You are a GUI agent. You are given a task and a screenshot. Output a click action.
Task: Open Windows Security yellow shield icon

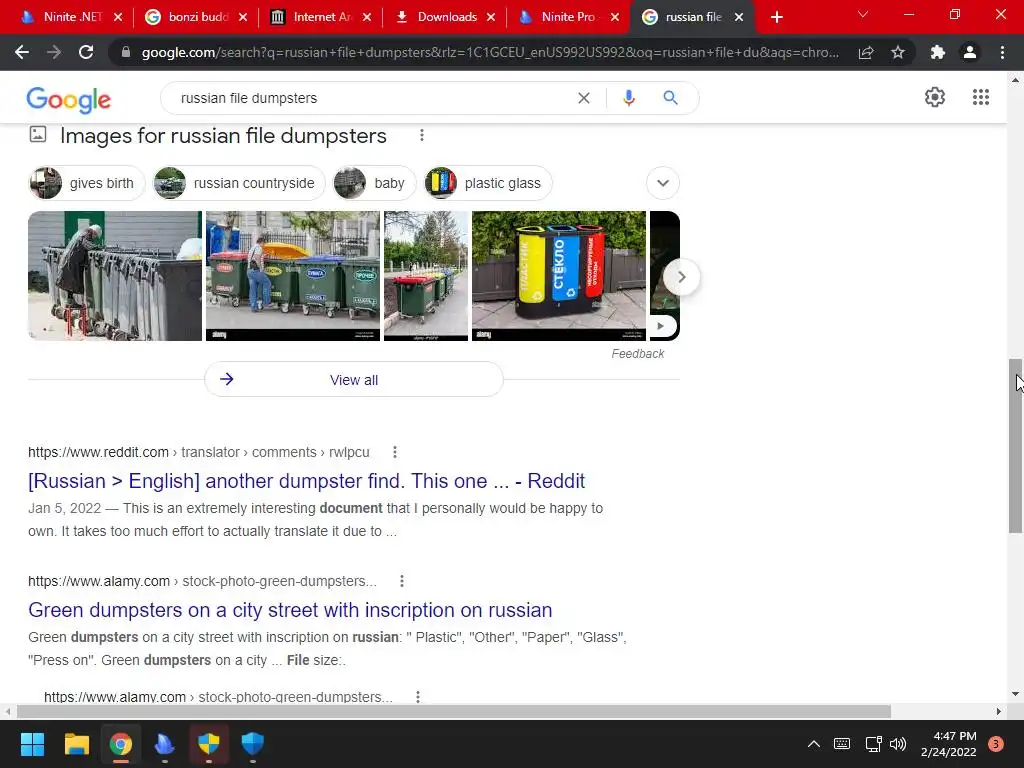click(x=209, y=744)
